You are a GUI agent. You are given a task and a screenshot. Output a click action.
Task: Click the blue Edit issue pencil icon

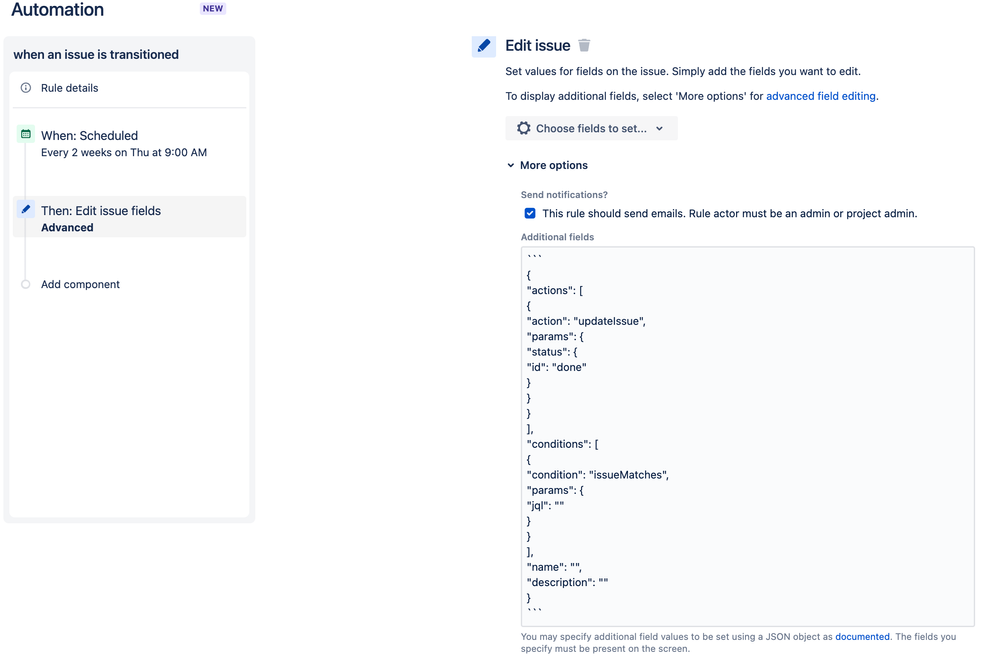point(484,46)
